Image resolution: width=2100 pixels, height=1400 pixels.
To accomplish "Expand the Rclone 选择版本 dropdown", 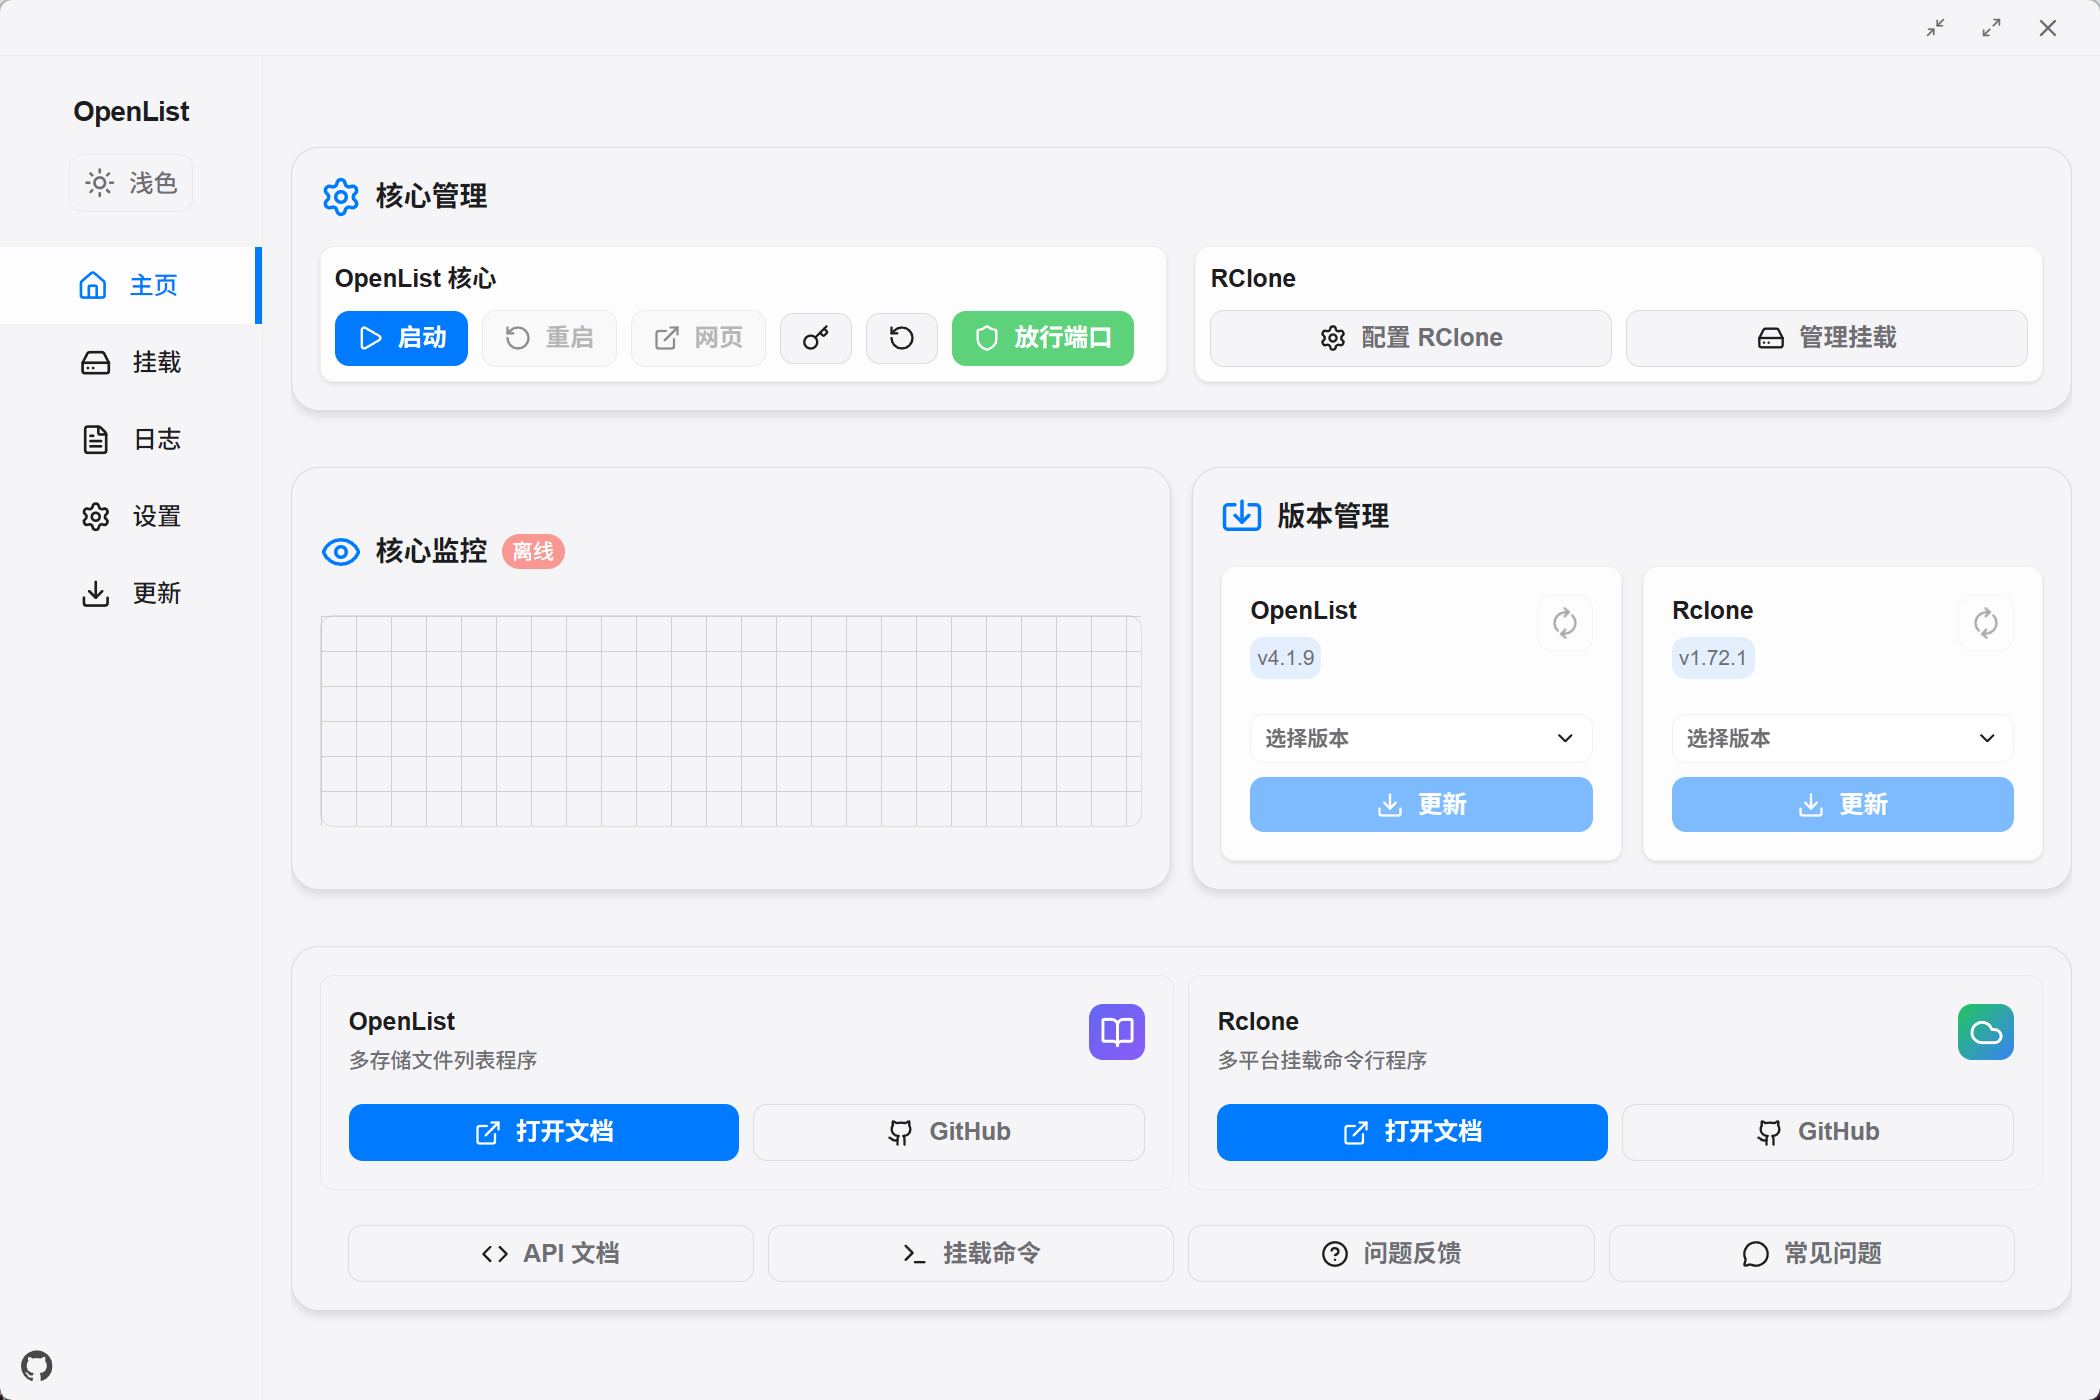I will (x=1841, y=738).
